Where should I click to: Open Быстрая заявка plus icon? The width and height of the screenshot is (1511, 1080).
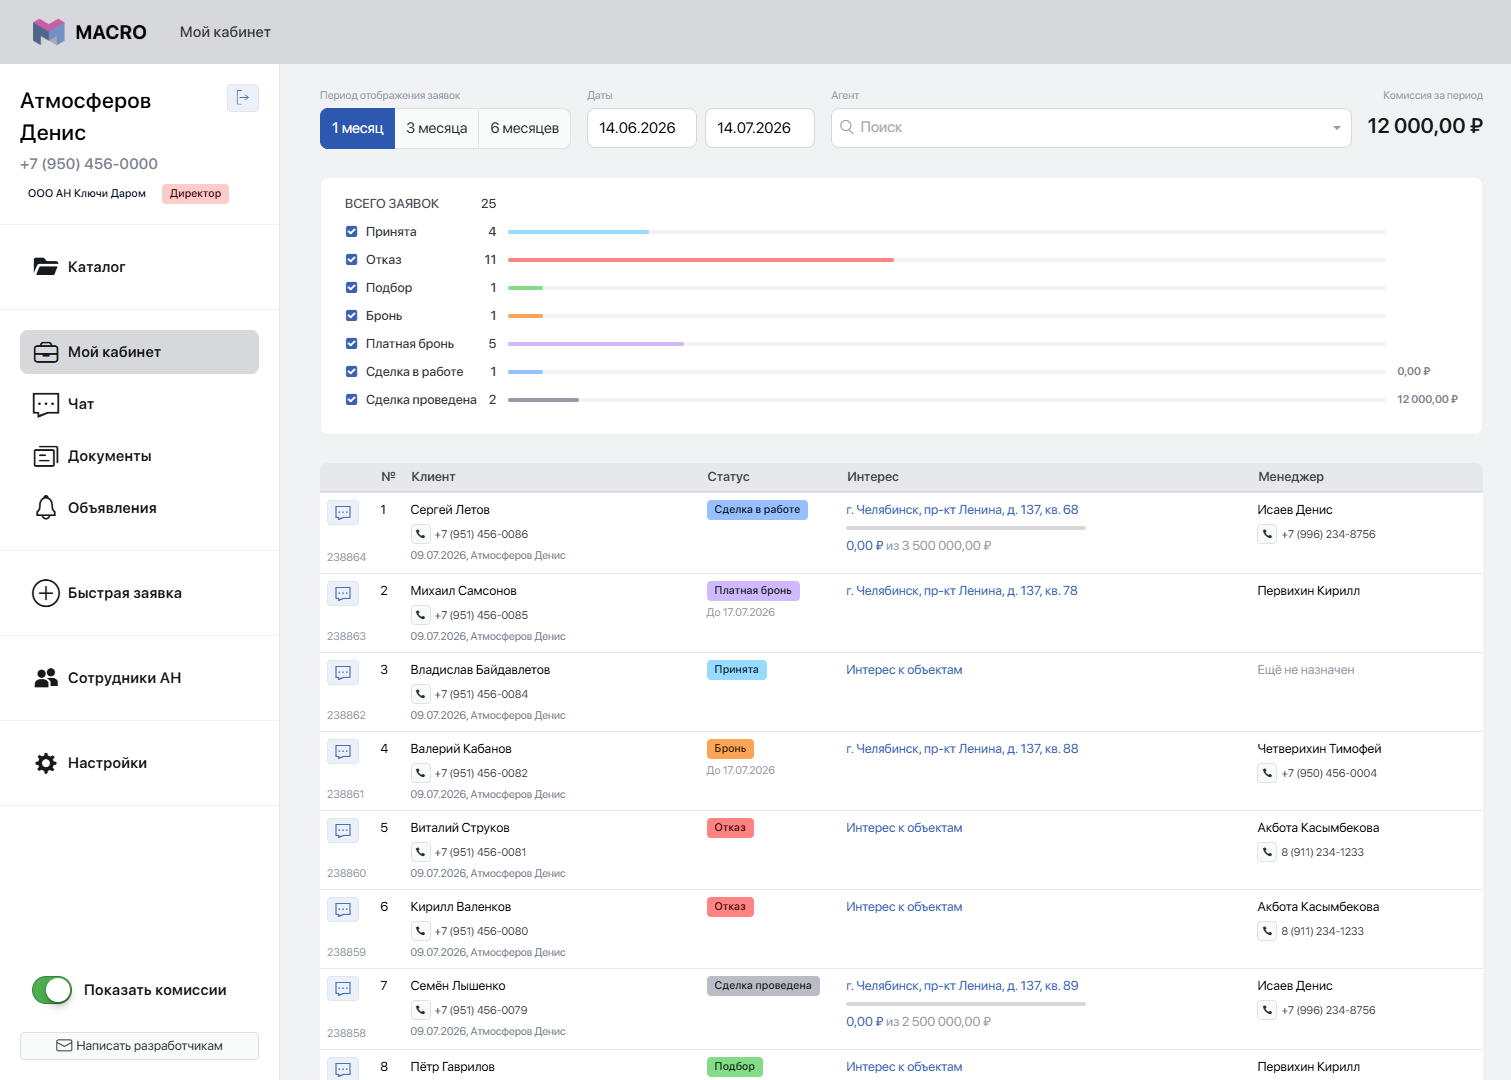(46, 593)
